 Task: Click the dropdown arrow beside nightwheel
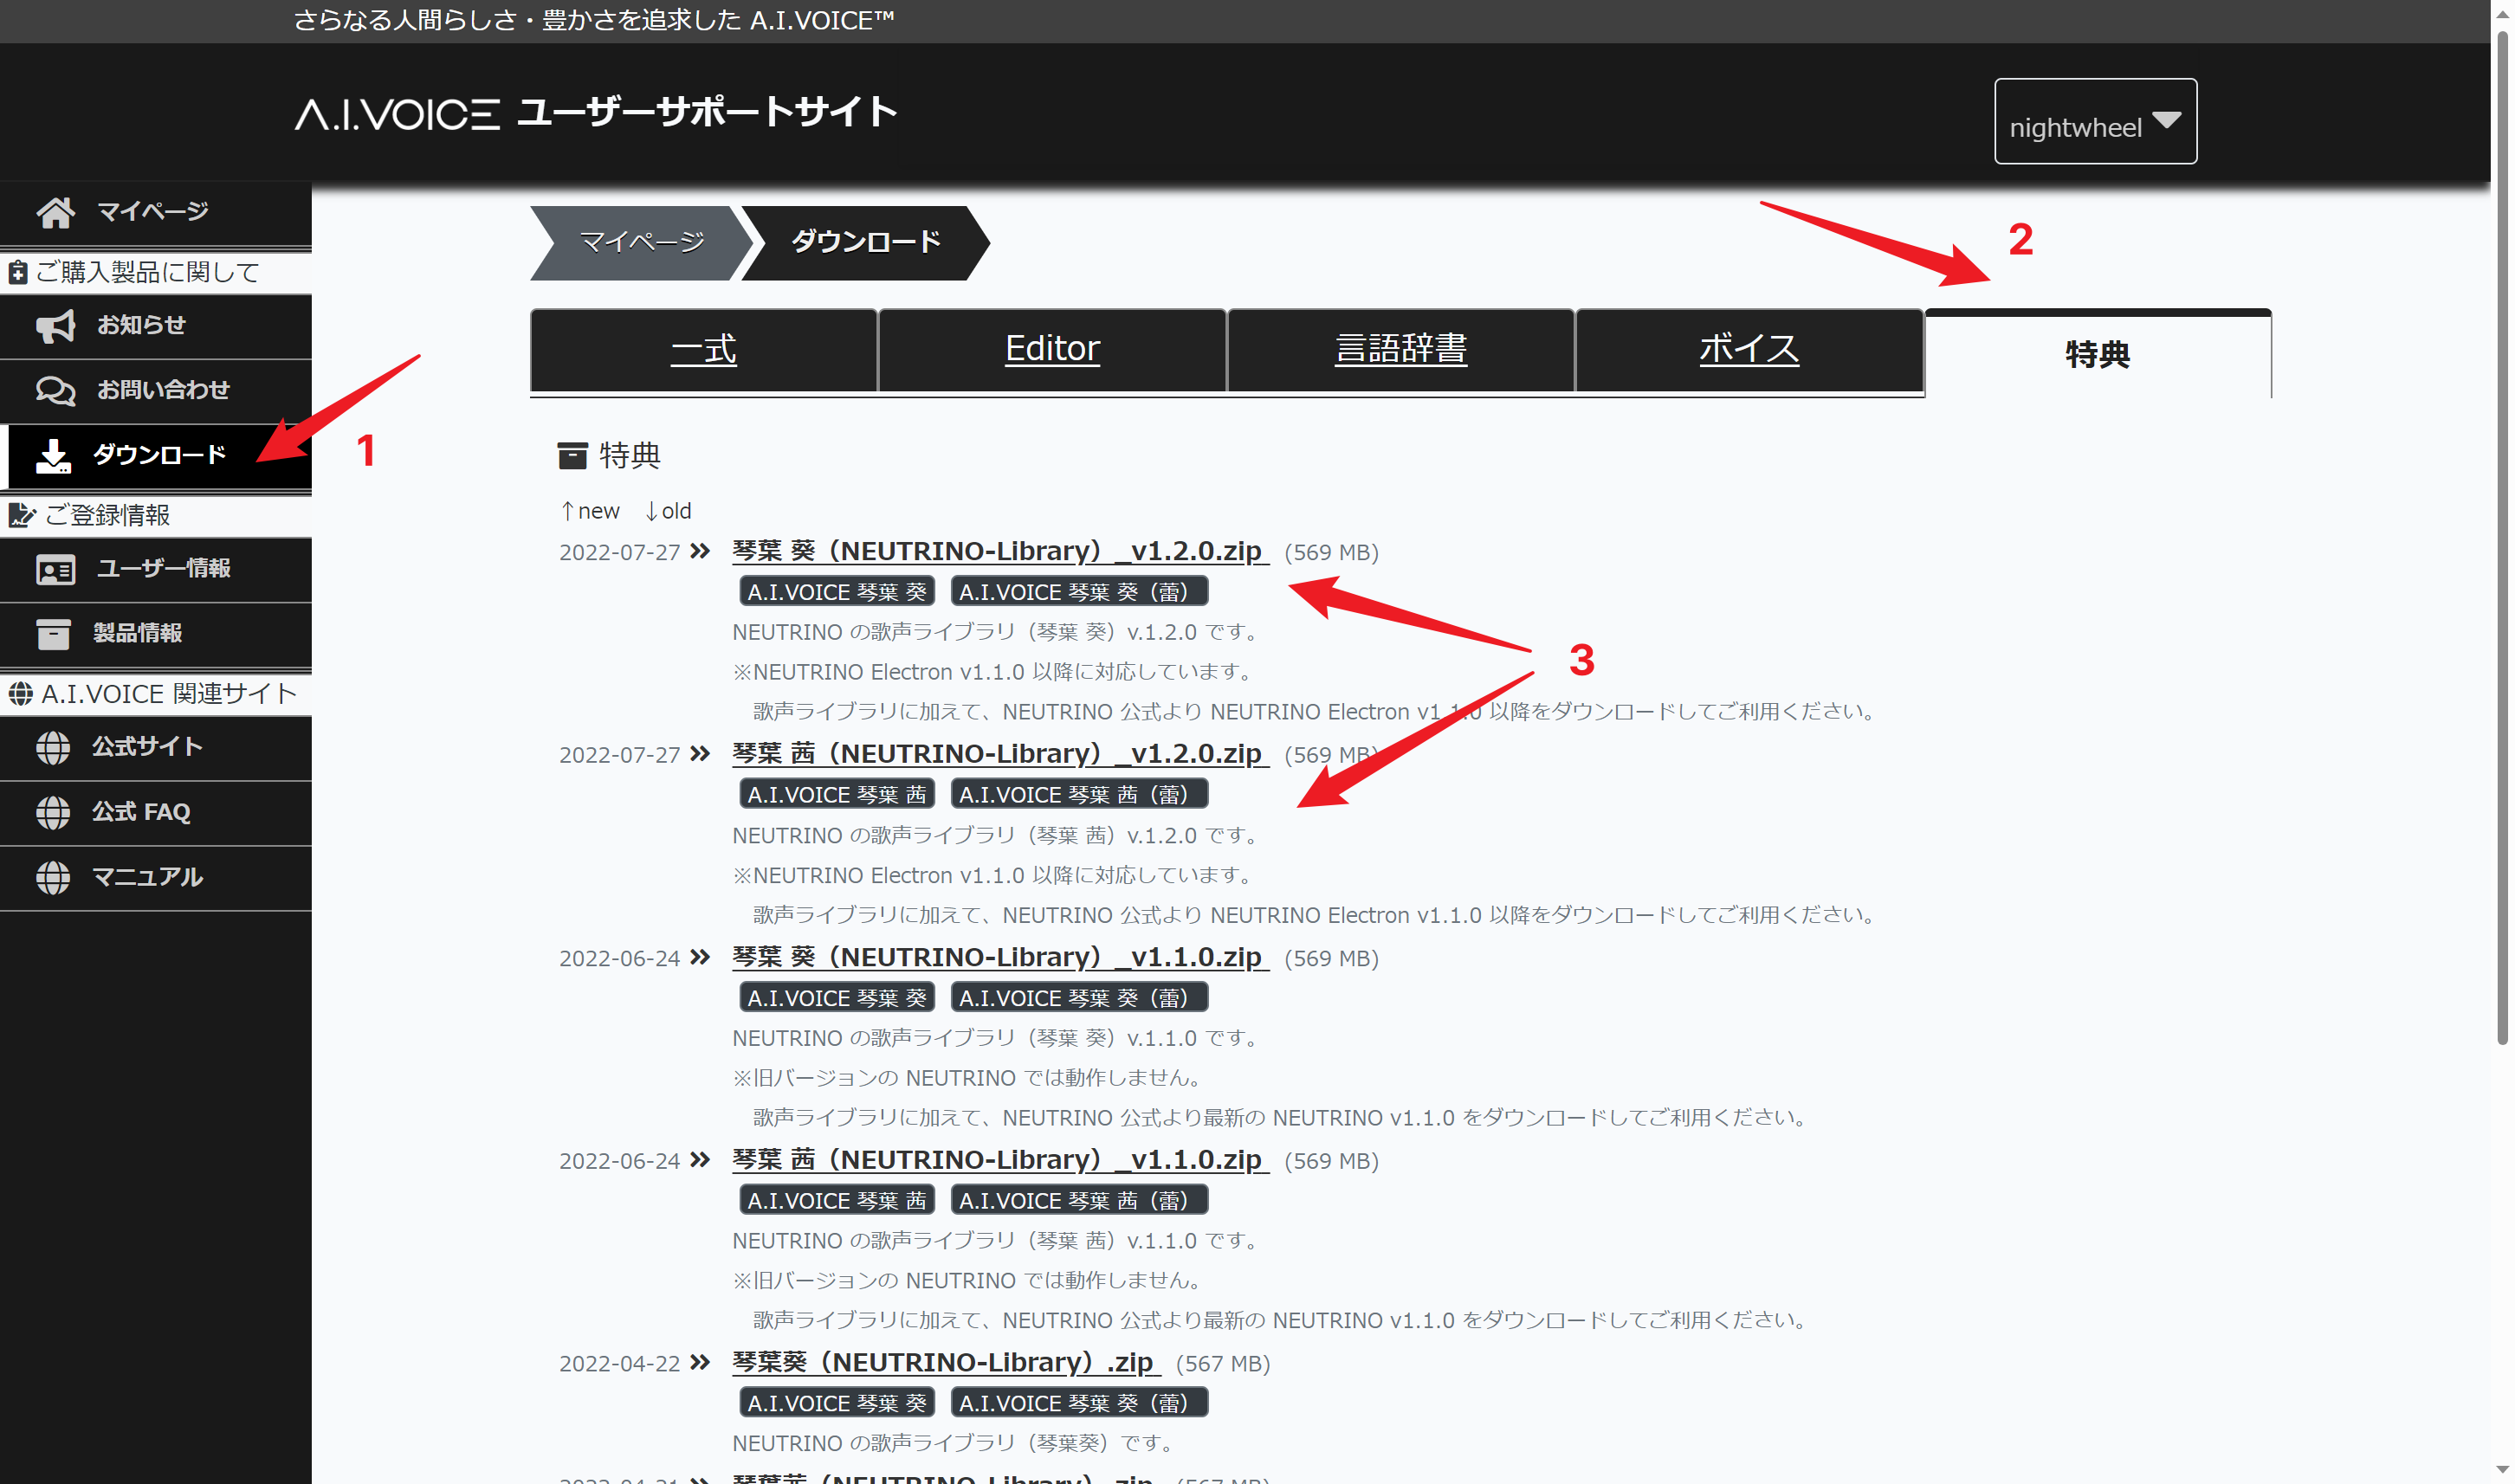[2166, 120]
